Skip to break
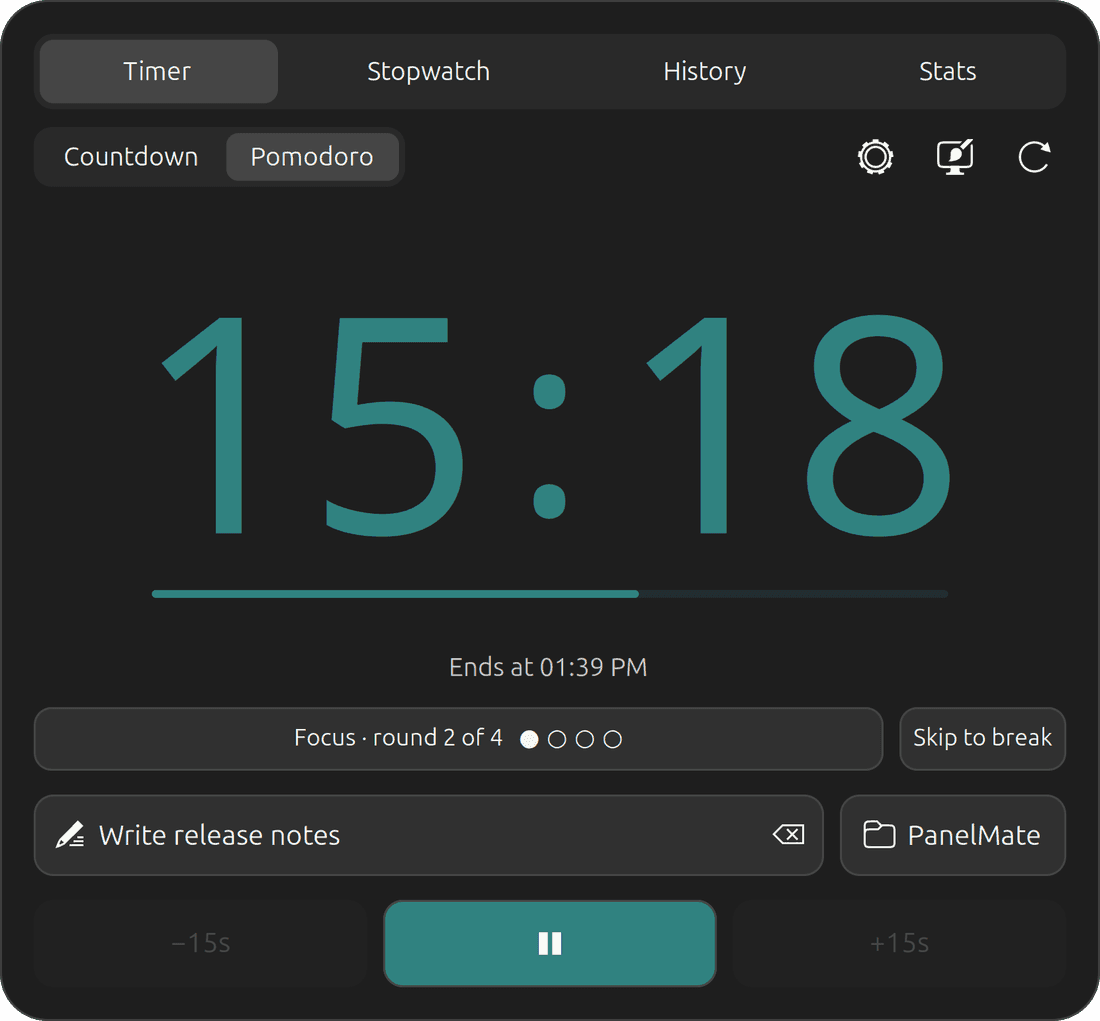1100x1021 pixels. click(x=982, y=738)
